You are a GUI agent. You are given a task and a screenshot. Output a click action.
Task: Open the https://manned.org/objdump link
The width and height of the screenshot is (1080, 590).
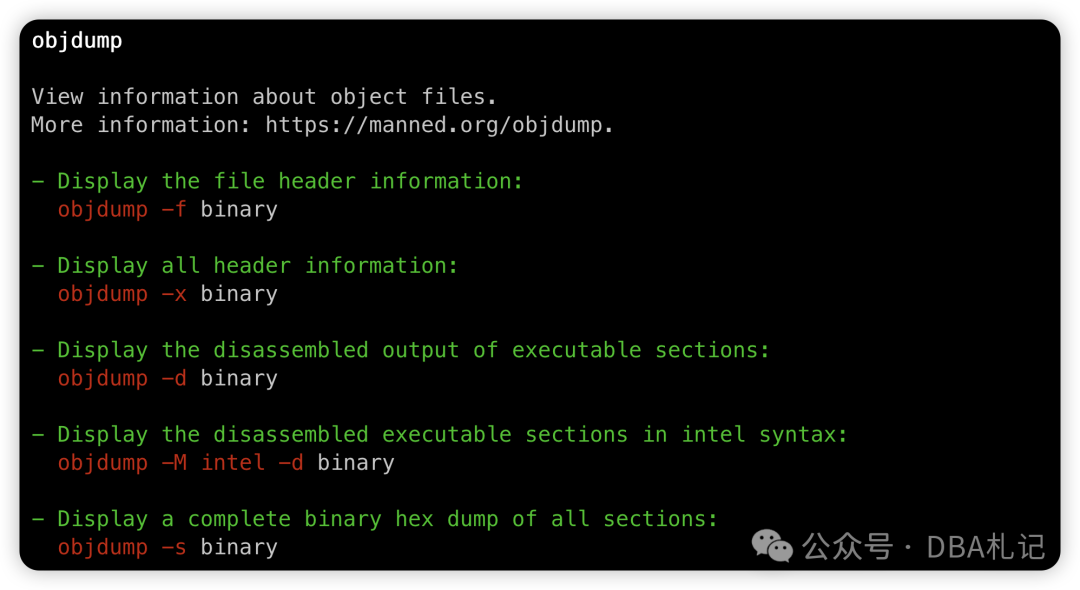438,125
